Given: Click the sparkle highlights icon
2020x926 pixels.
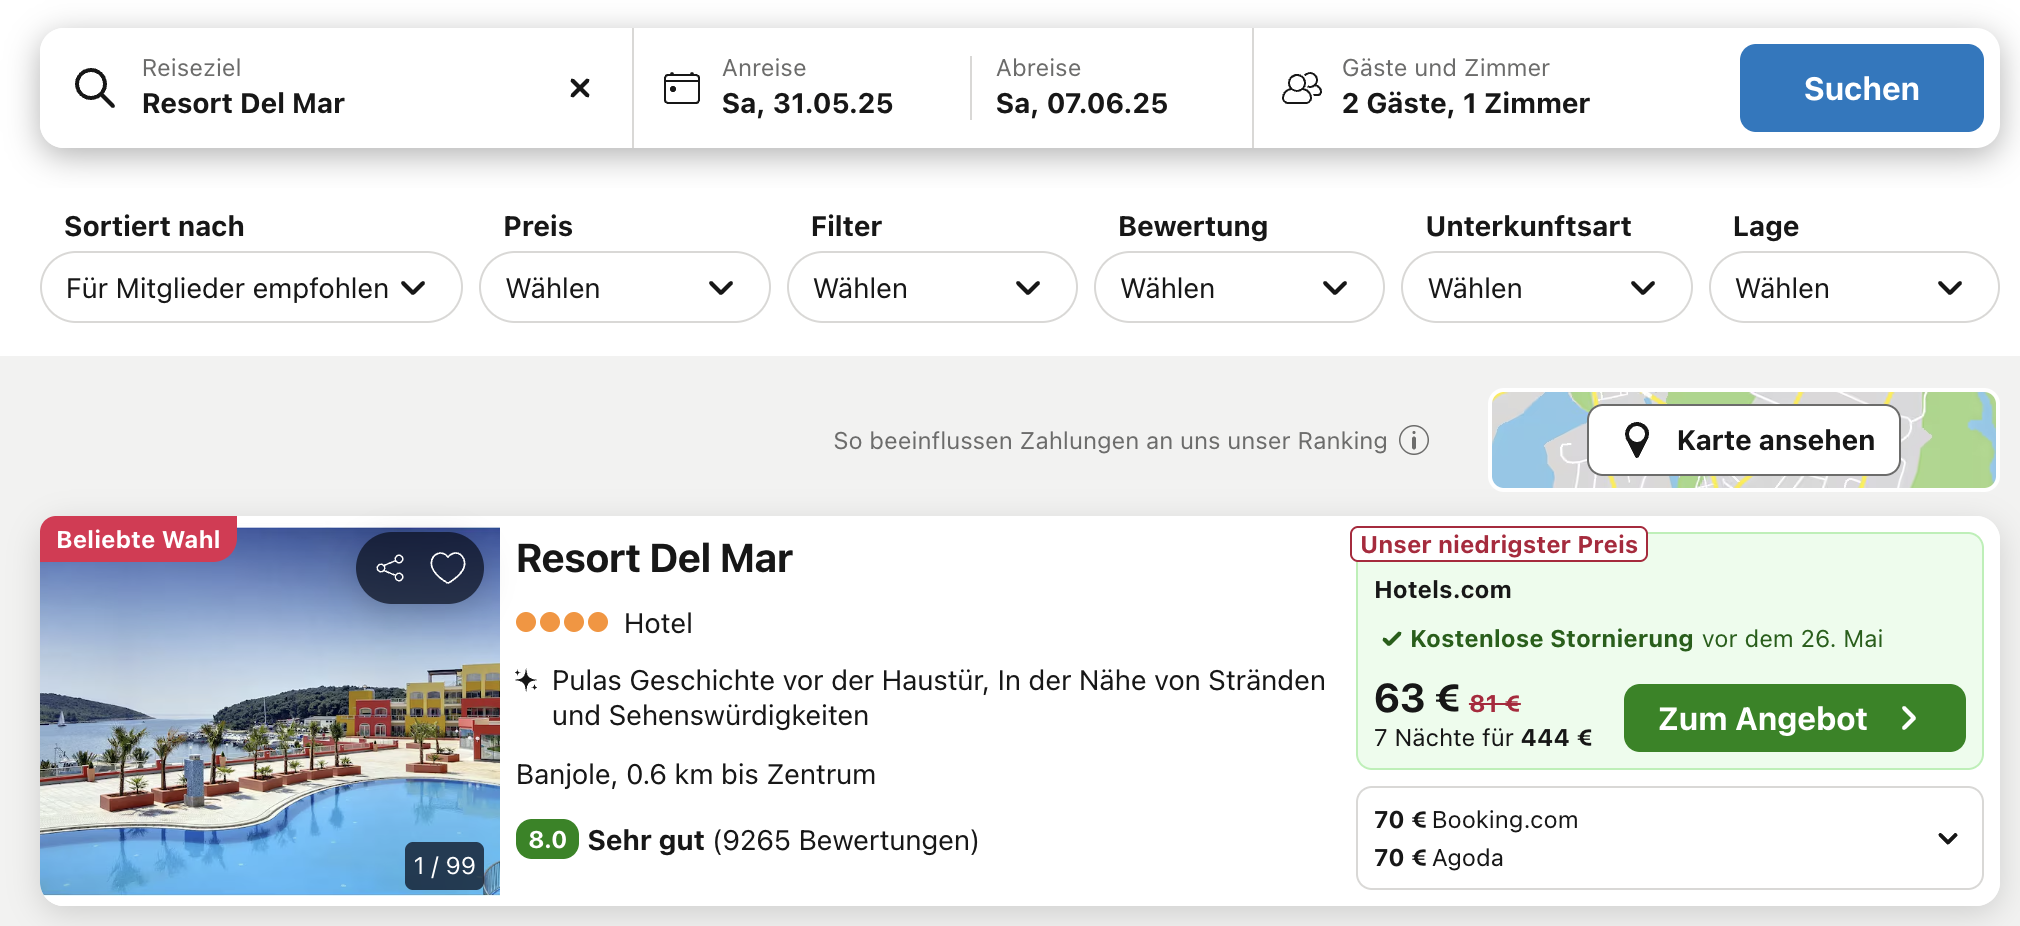Looking at the screenshot, I should coord(526,681).
